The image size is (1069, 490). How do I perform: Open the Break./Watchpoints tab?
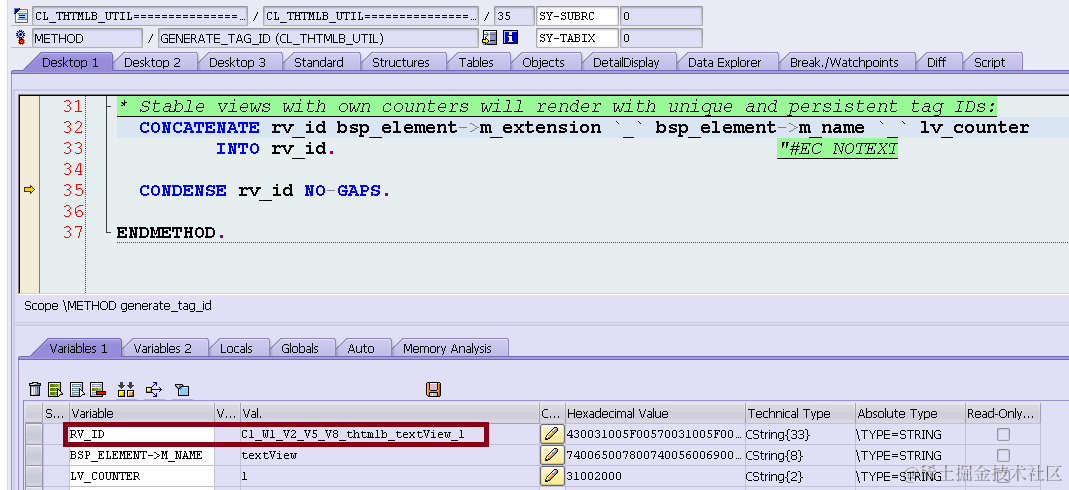844,62
